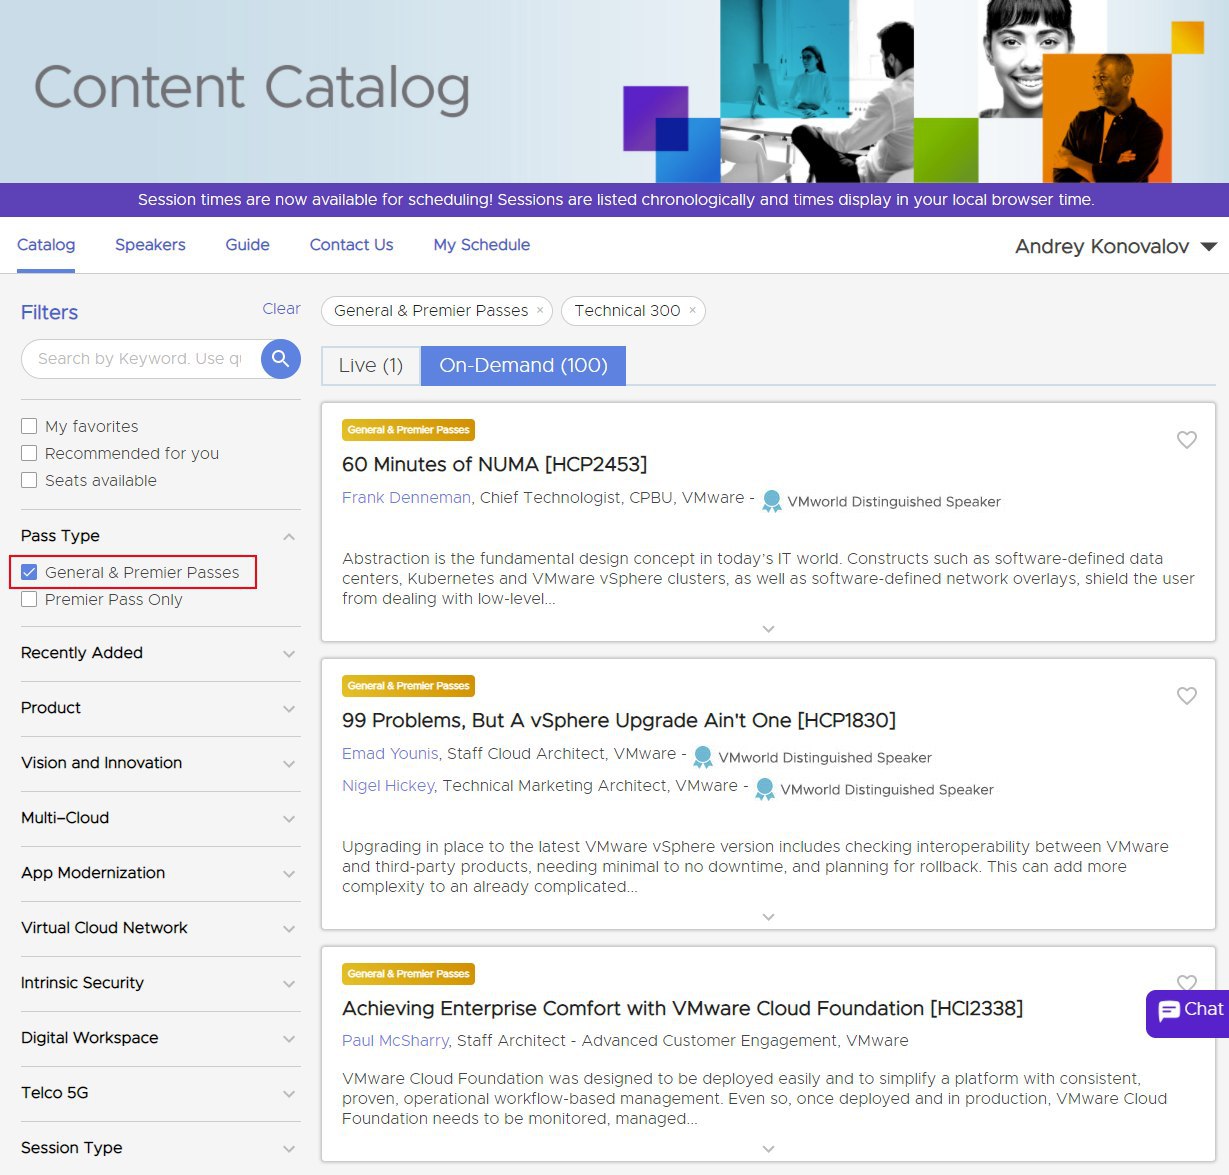Viewport: 1229px width, 1175px height.
Task: Collapse the Pass Type filter section
Action: point(289,536)
